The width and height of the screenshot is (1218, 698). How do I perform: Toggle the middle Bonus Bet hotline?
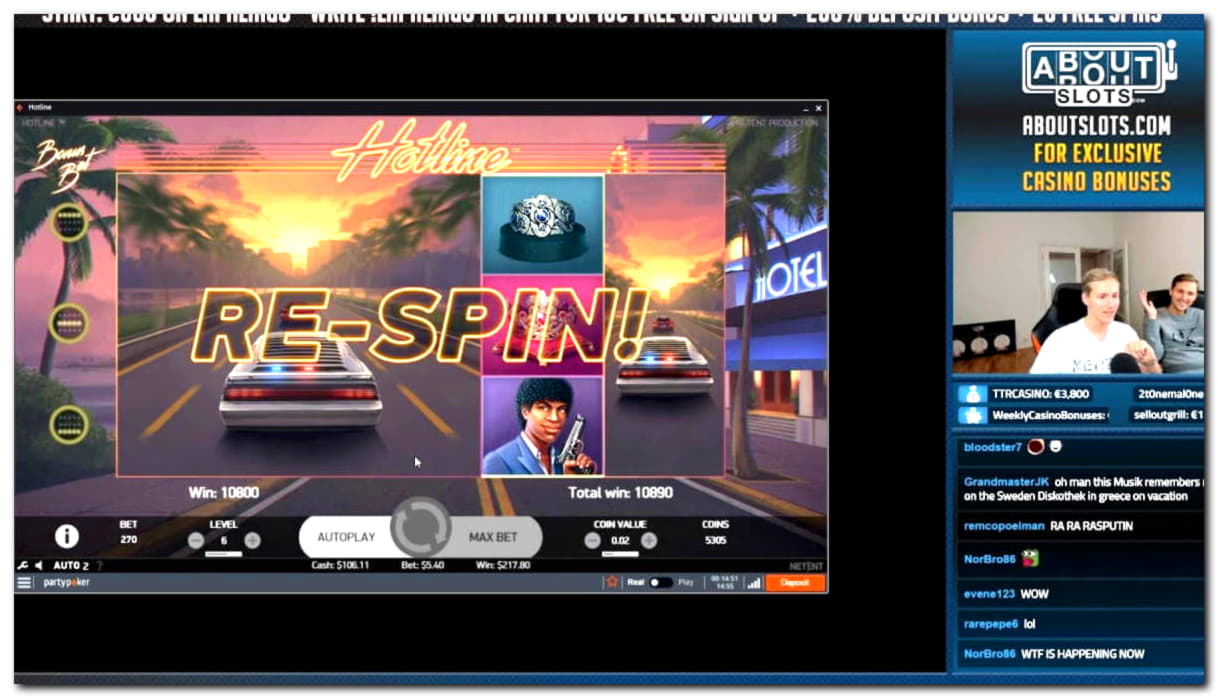tap(69, 323)
